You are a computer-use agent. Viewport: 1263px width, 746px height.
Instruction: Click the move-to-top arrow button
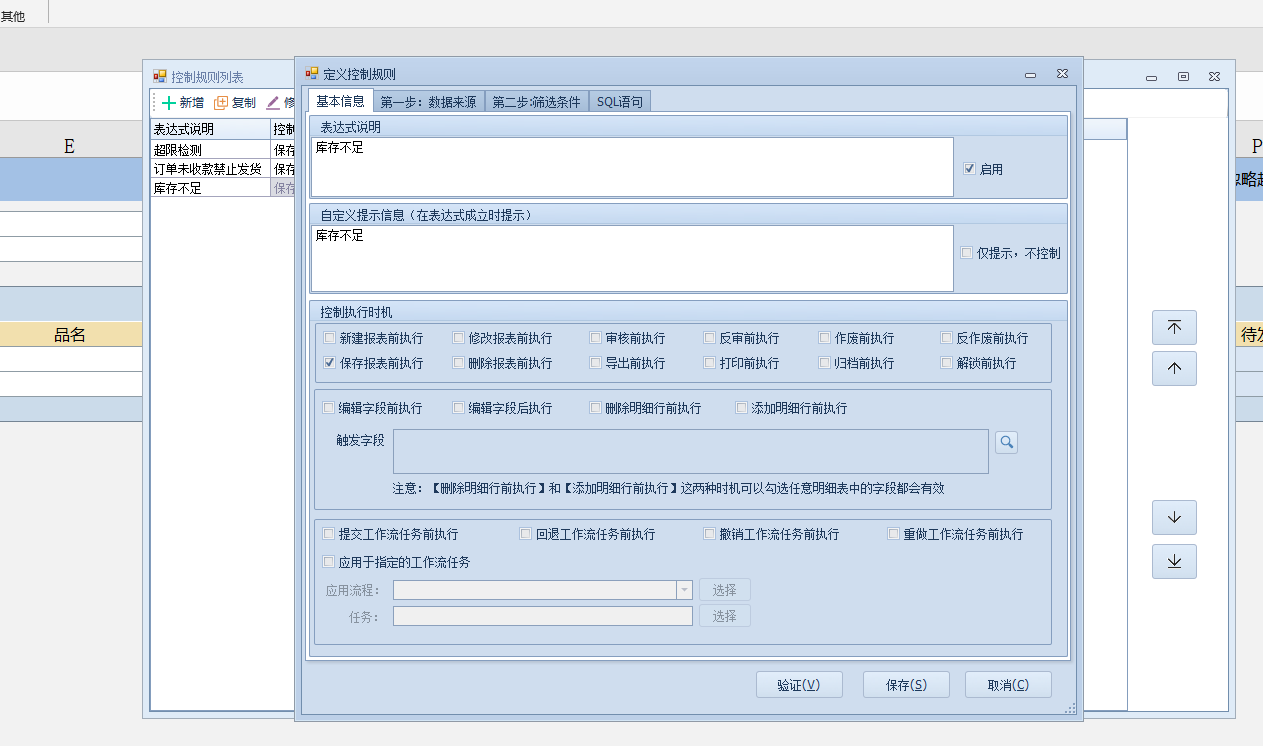(x=1174, y=328)
